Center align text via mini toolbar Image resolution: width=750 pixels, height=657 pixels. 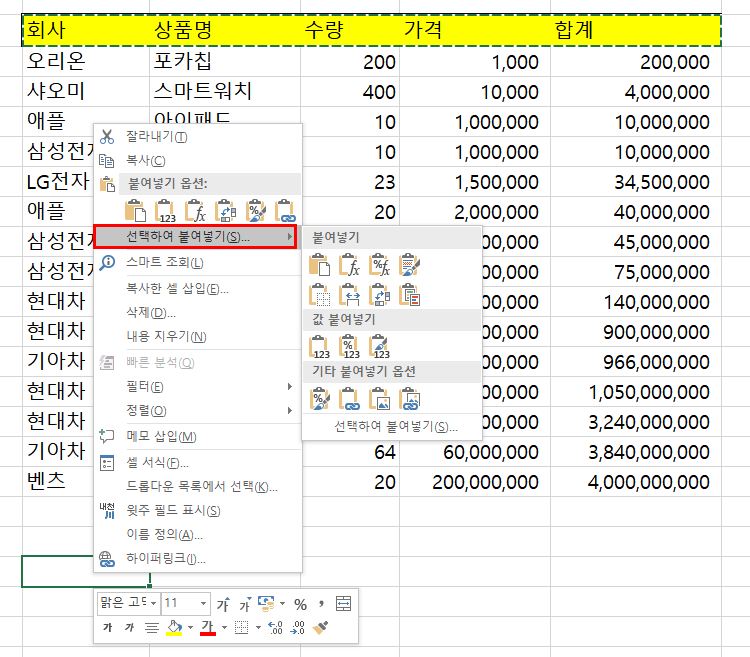(x=152, y=627)
